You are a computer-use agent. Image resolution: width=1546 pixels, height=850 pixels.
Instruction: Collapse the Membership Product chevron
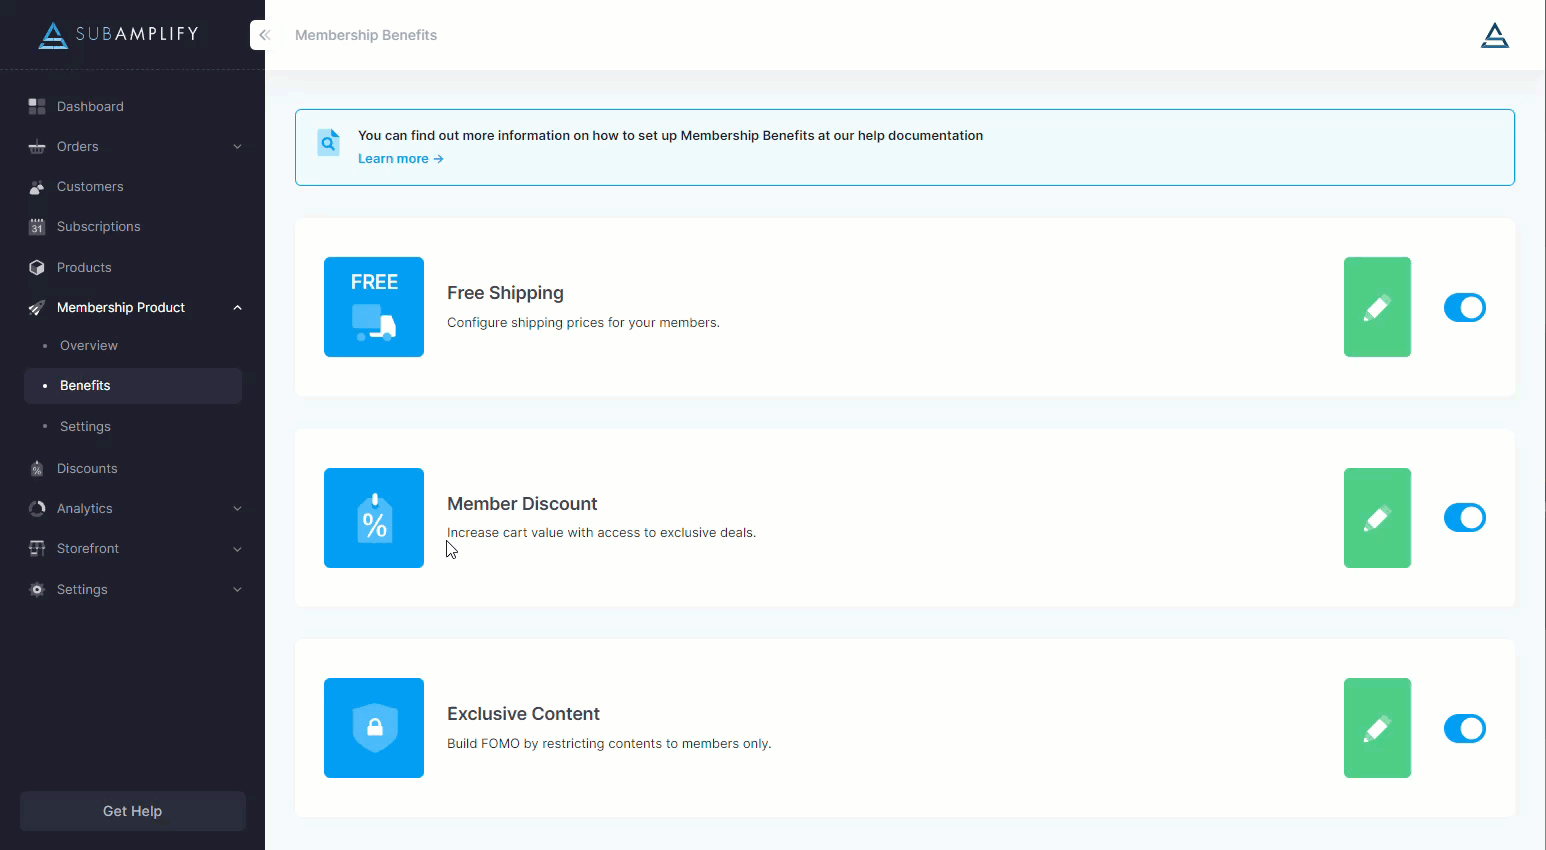pos(238,308)
